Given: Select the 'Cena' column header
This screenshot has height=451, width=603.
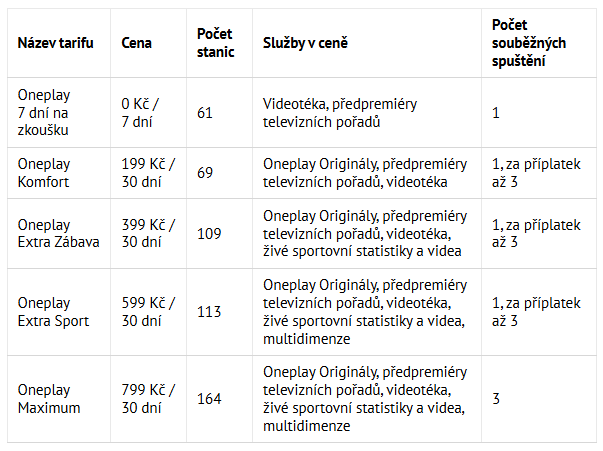Looking at the screenshot, I should click(x=136, y=43).
